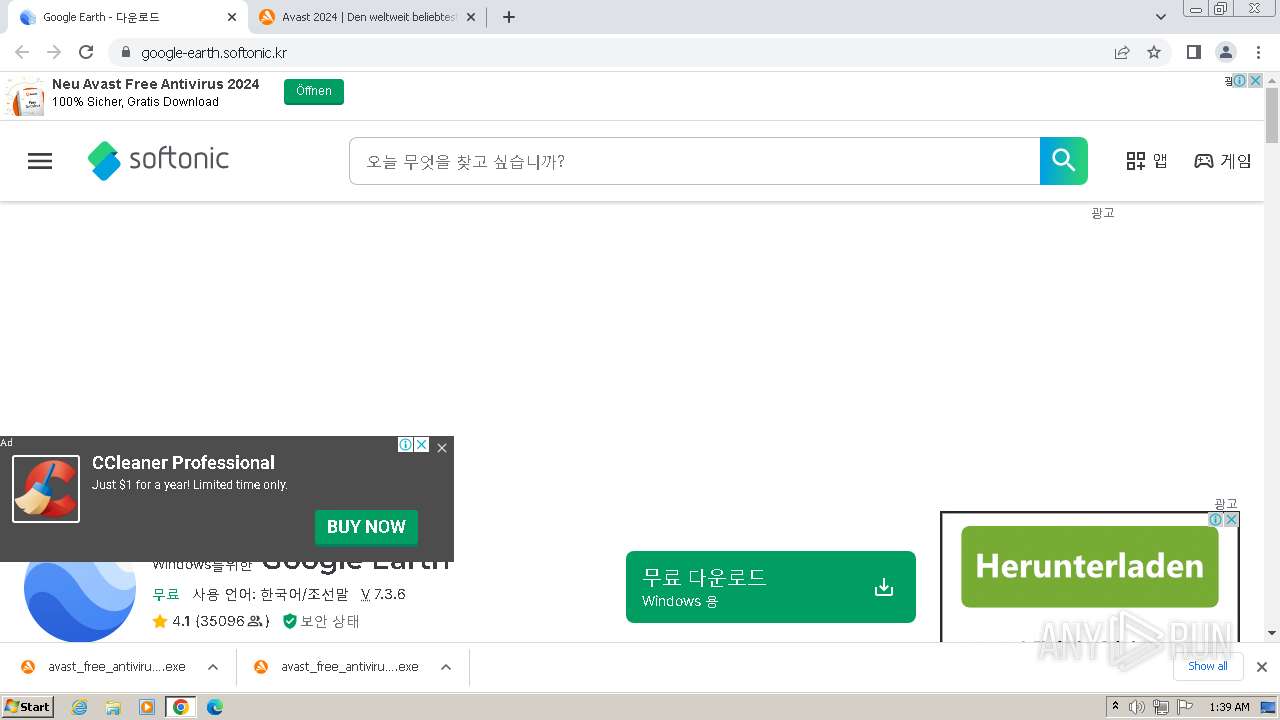Screen dimensions: 1280x720
Task: Click 무료 다운로드 download button
Action: [x=771, y=587]
